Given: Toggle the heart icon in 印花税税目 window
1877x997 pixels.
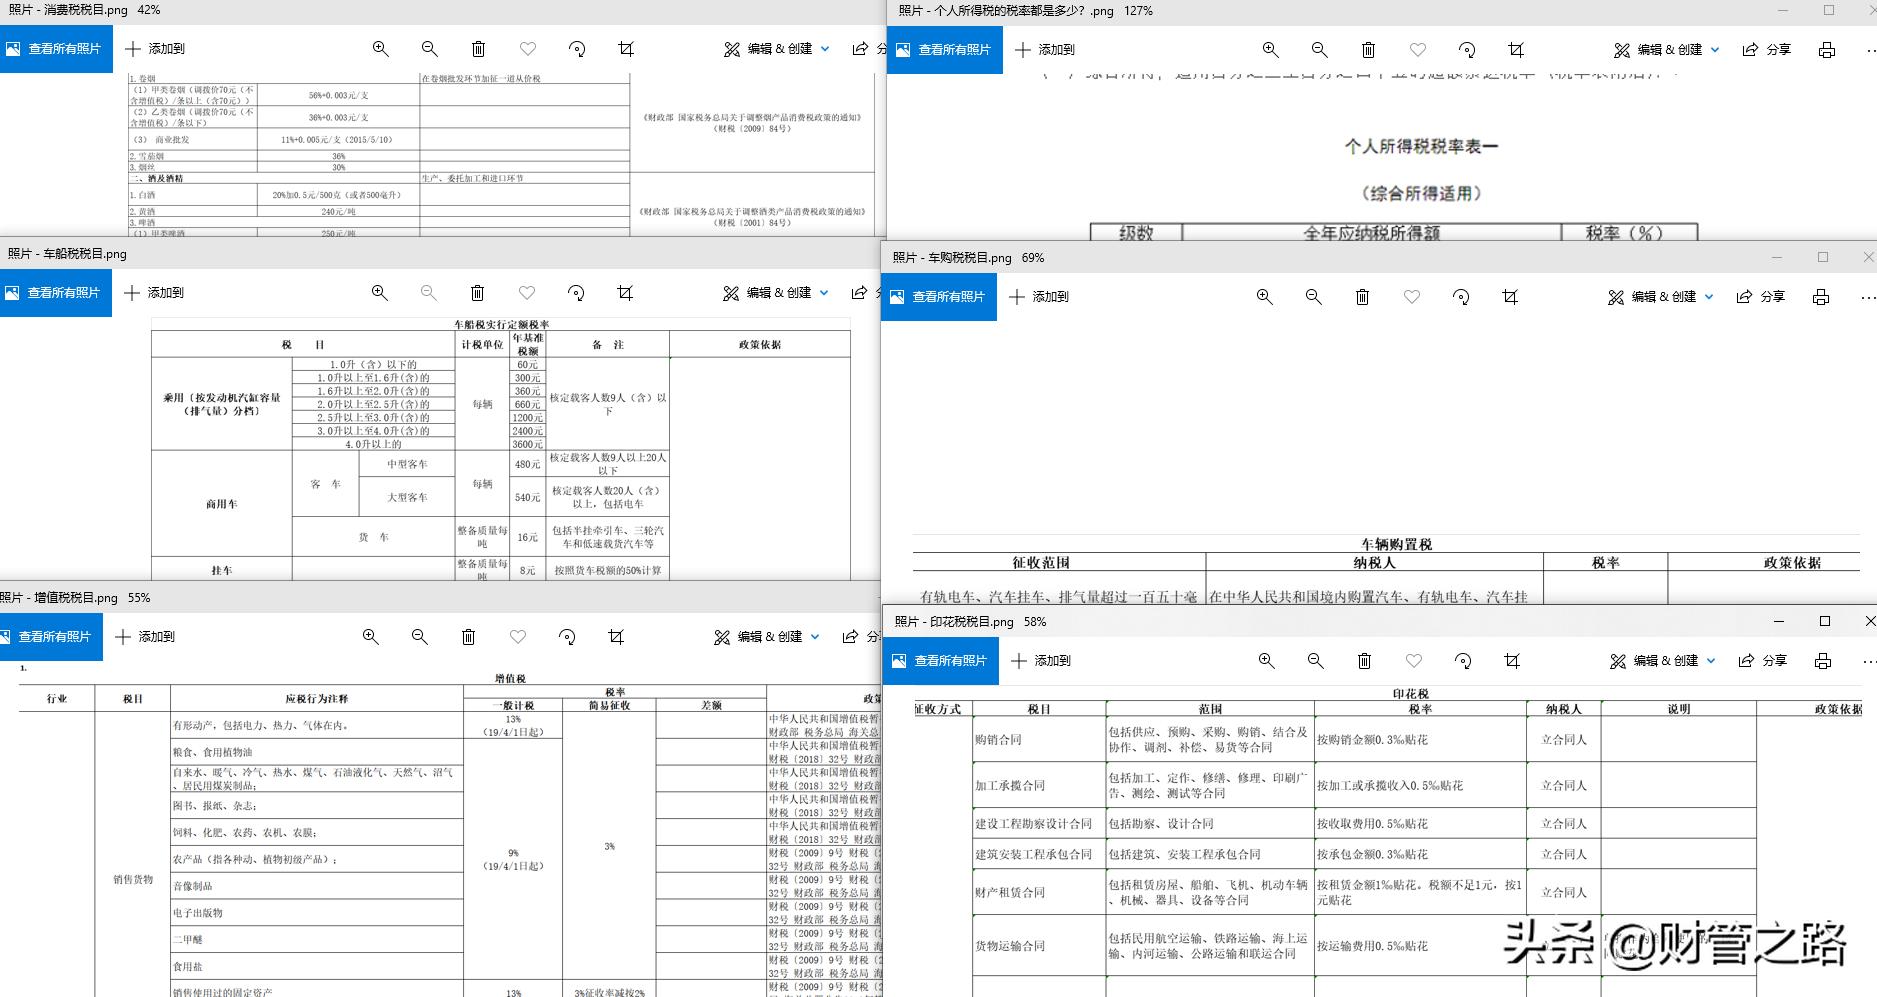Looking at the screenshot, I should pos(1414,660).
